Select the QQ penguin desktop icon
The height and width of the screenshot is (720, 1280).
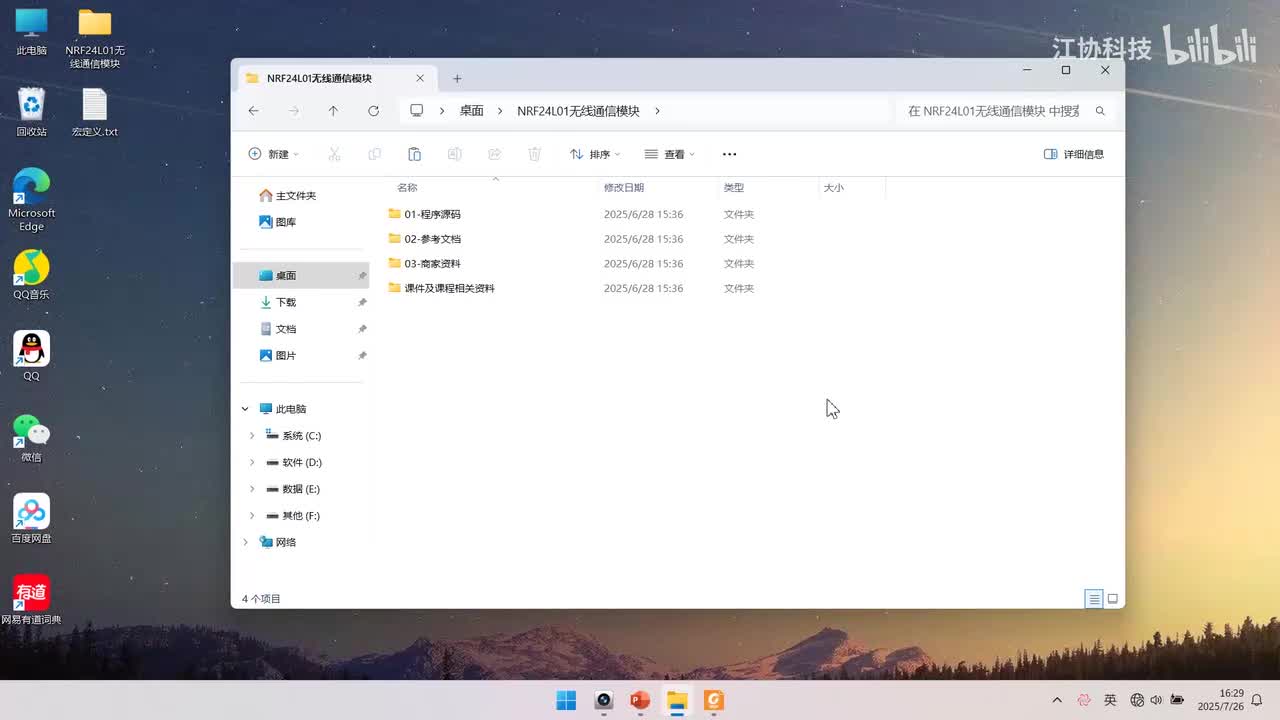click(x=32, y=355)
